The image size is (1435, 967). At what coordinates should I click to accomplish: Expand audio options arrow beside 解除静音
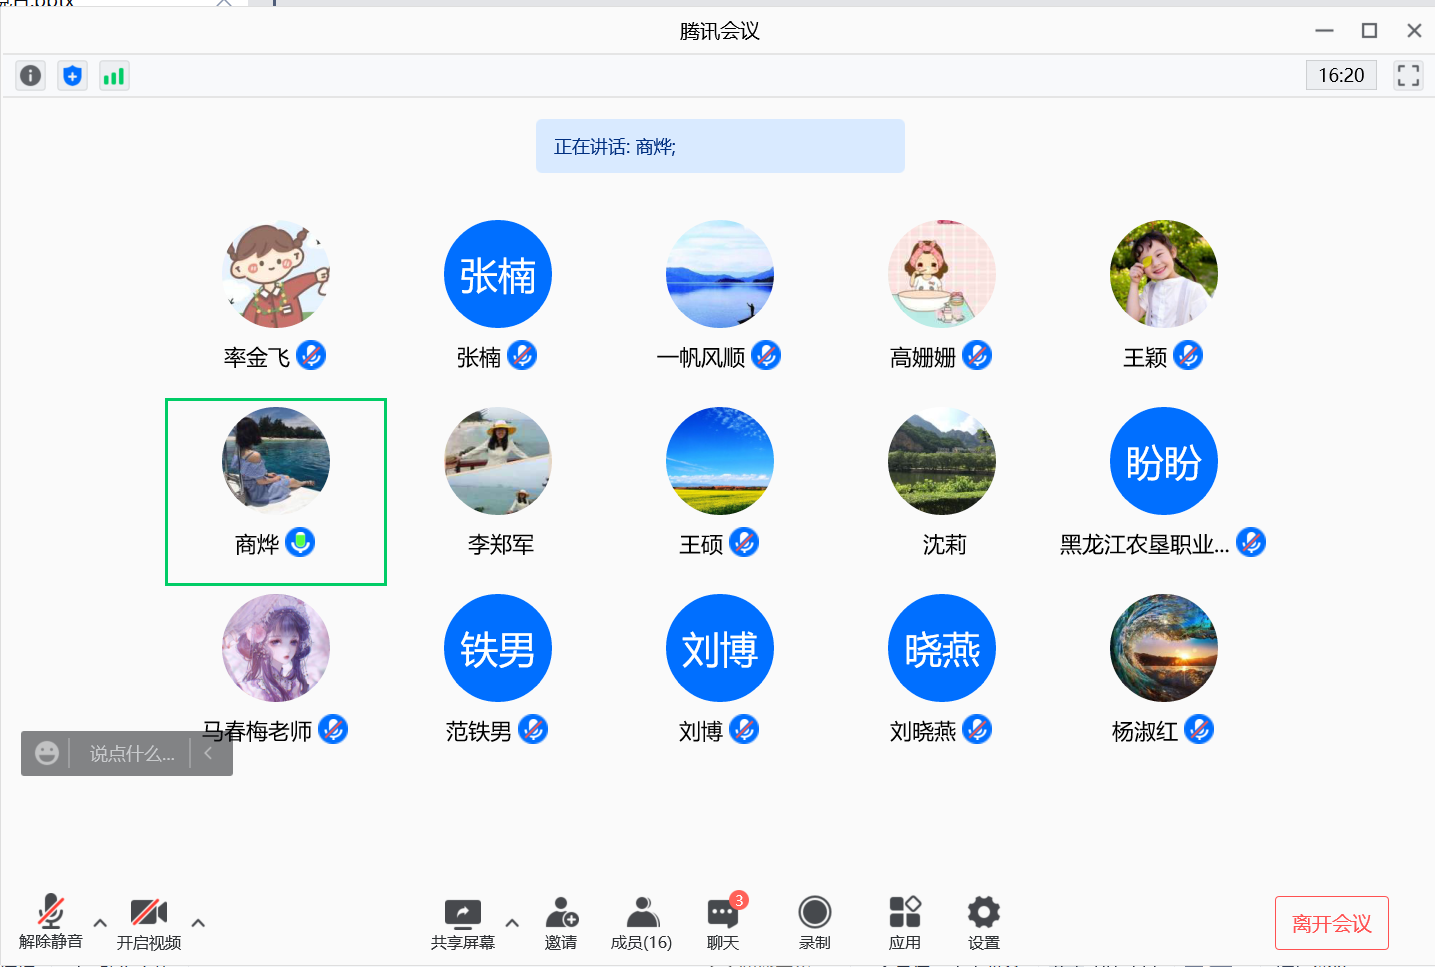click(100, 923)
